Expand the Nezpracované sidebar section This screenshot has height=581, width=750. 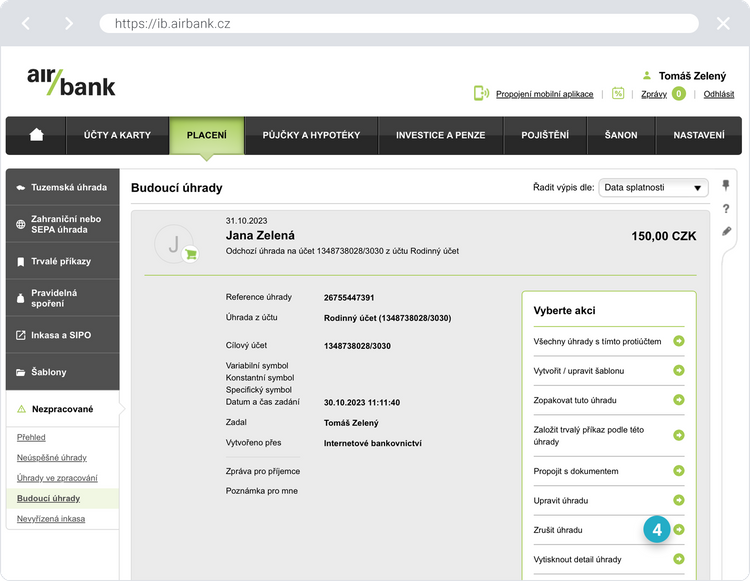(x=62, y=409)
